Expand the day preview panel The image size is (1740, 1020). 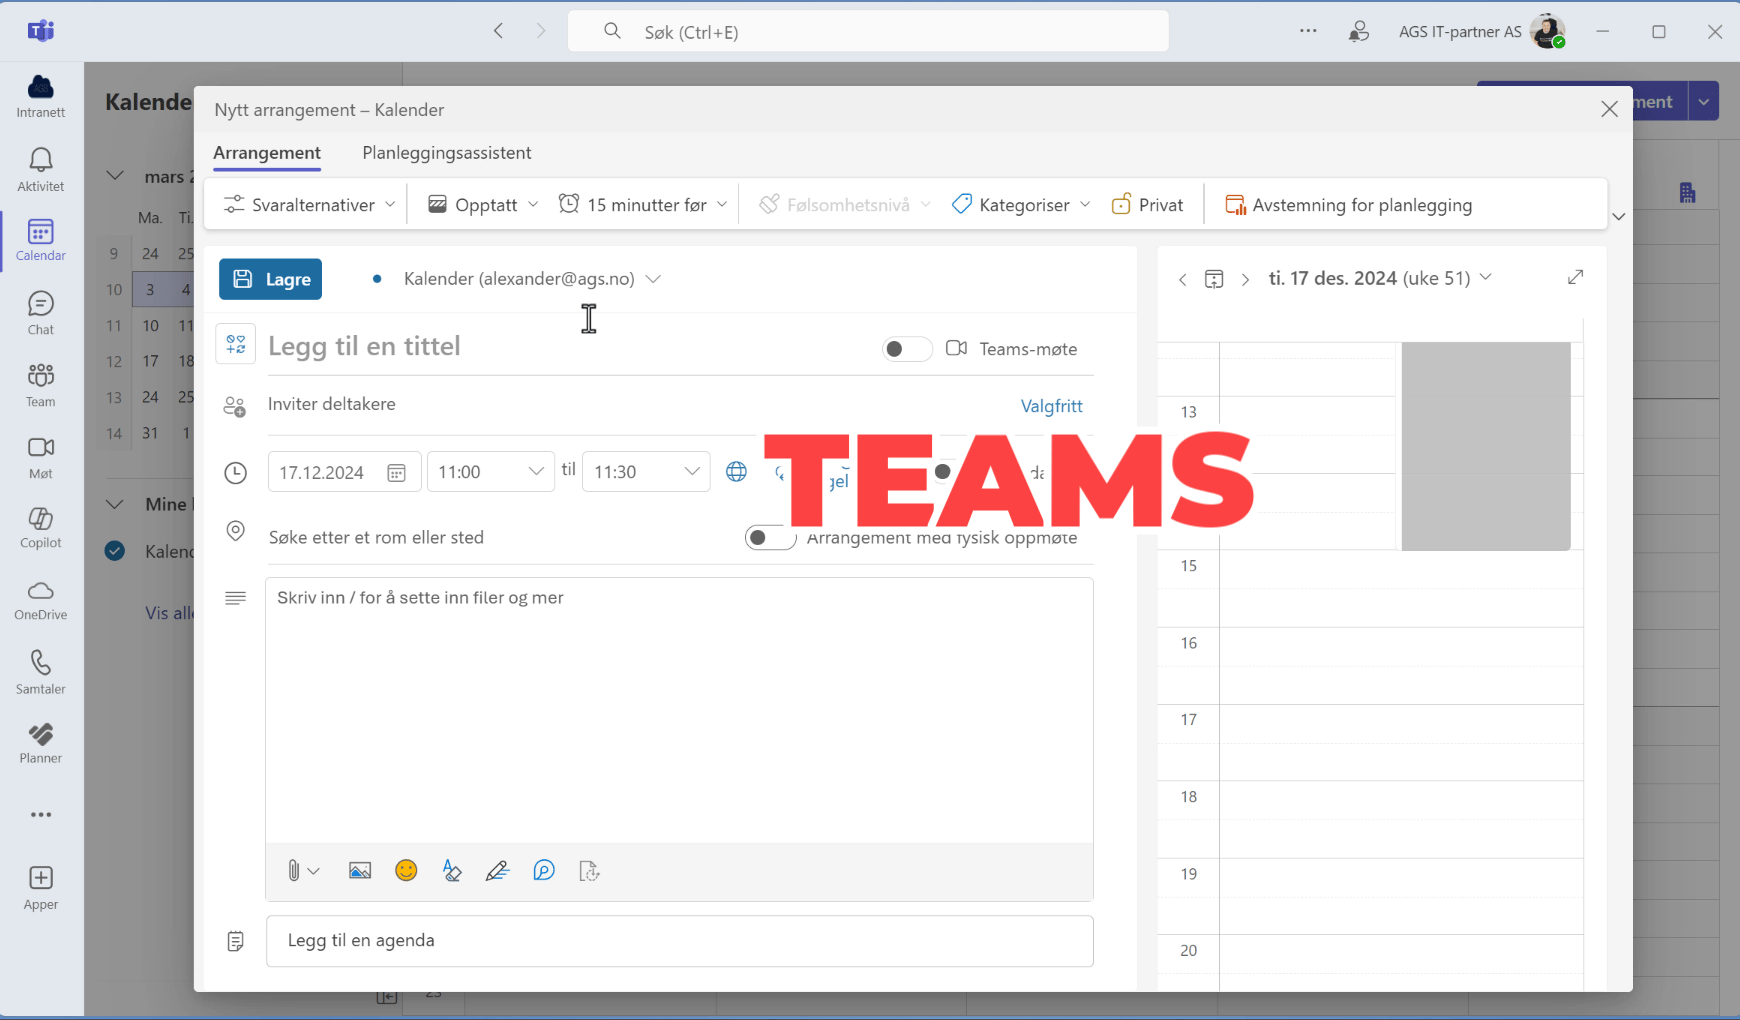(x=1576, y=277)
